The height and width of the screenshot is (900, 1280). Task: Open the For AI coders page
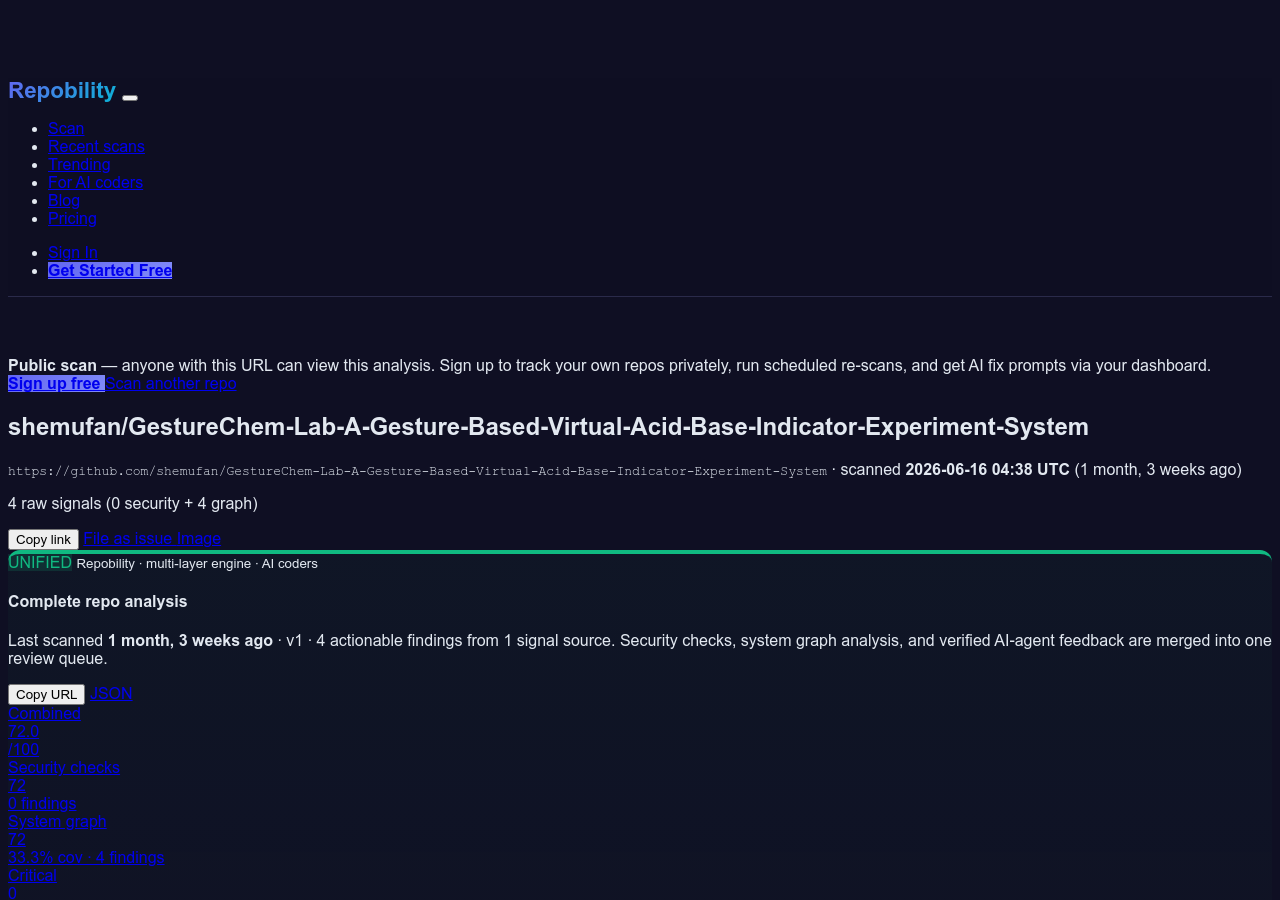click(x=95, y=182)
